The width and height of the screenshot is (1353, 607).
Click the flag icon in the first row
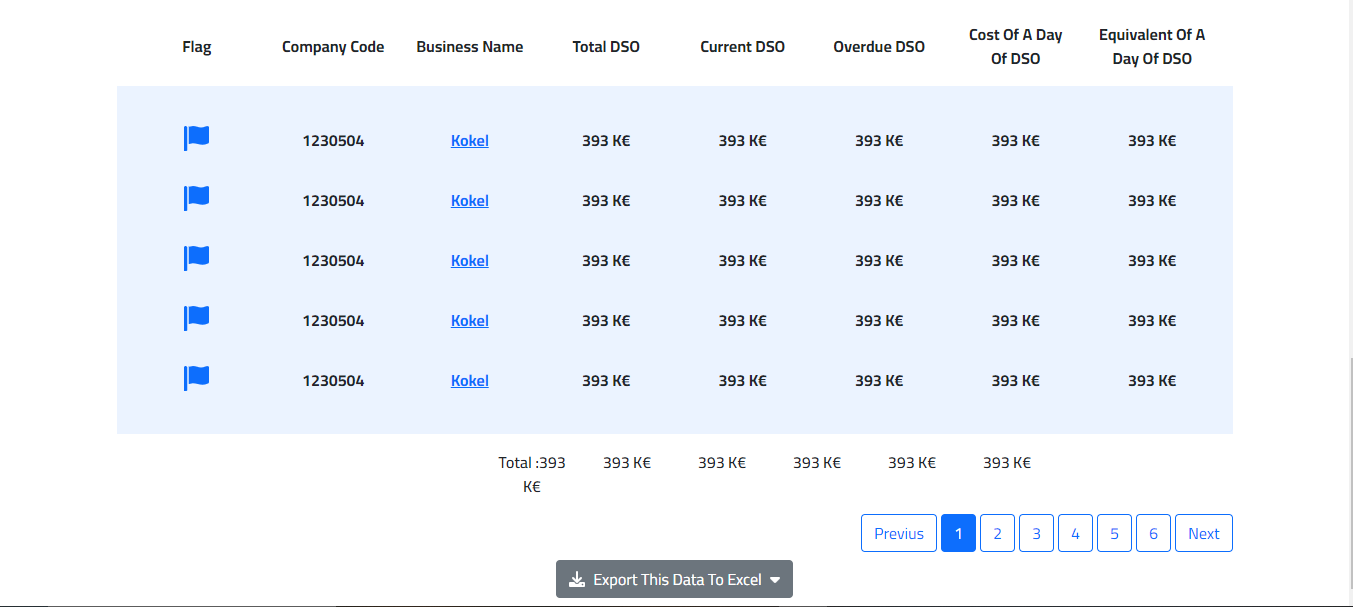pos(196,138)
